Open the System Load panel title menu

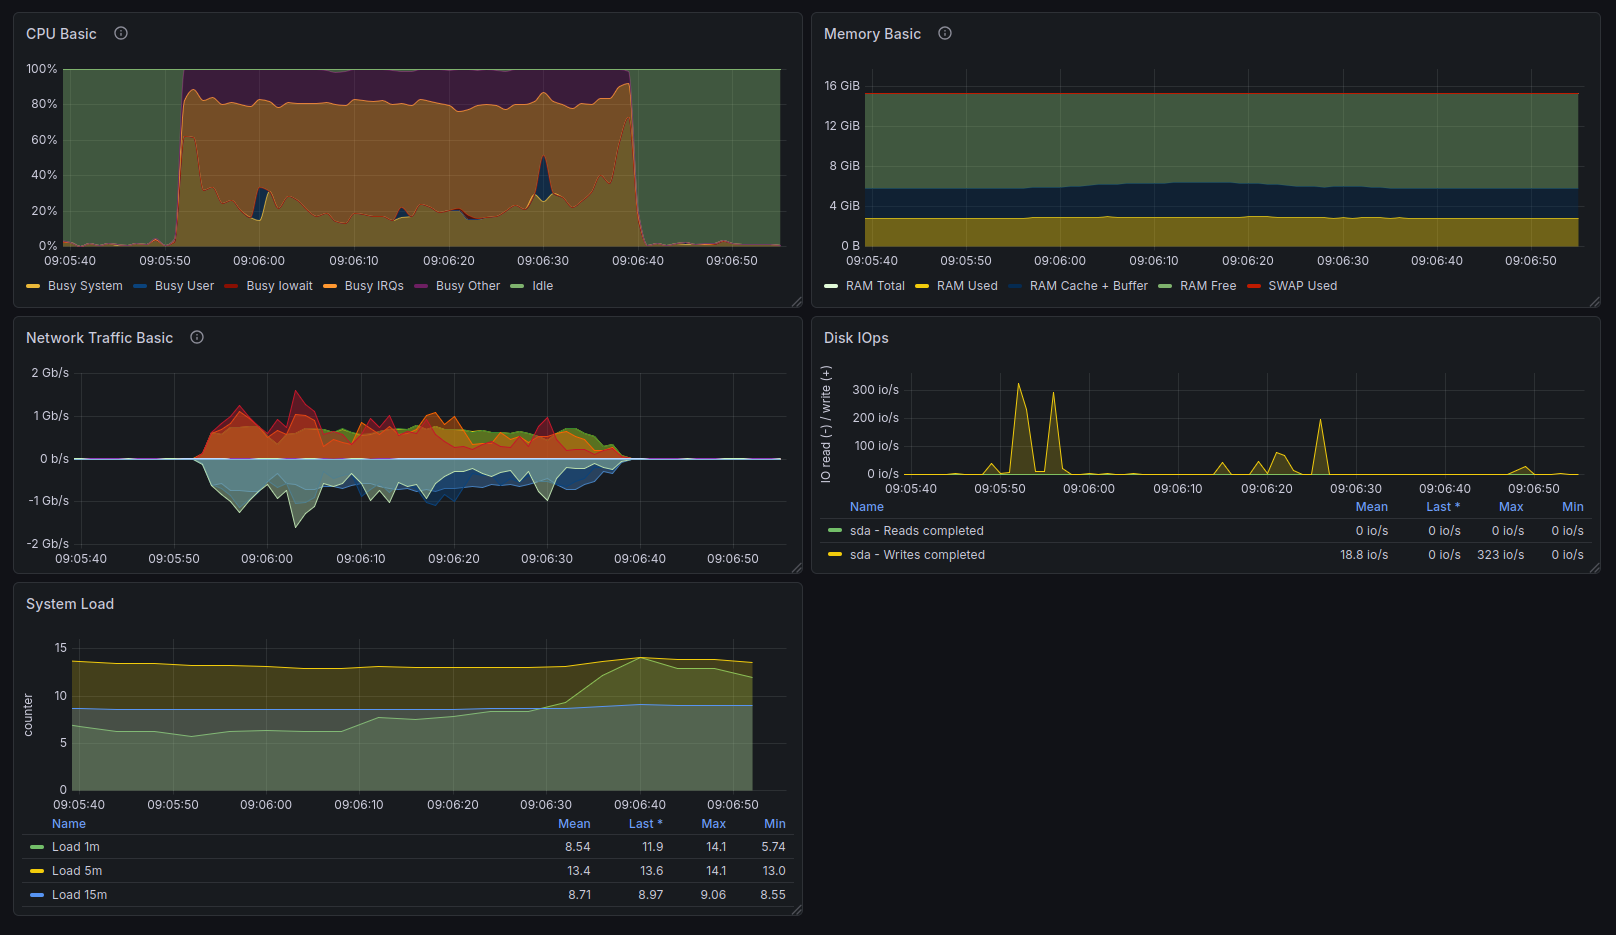[70, 604]
